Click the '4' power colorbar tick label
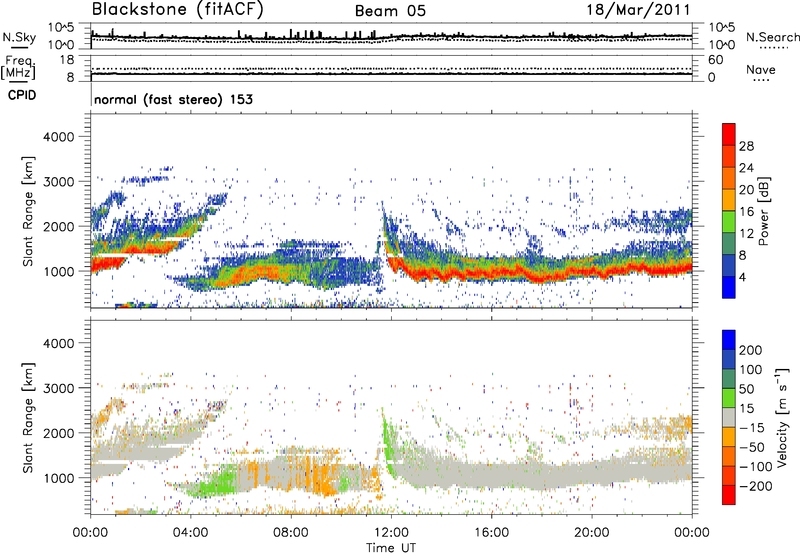The width and height of the screenshot is (800, 554). point(742,277)
